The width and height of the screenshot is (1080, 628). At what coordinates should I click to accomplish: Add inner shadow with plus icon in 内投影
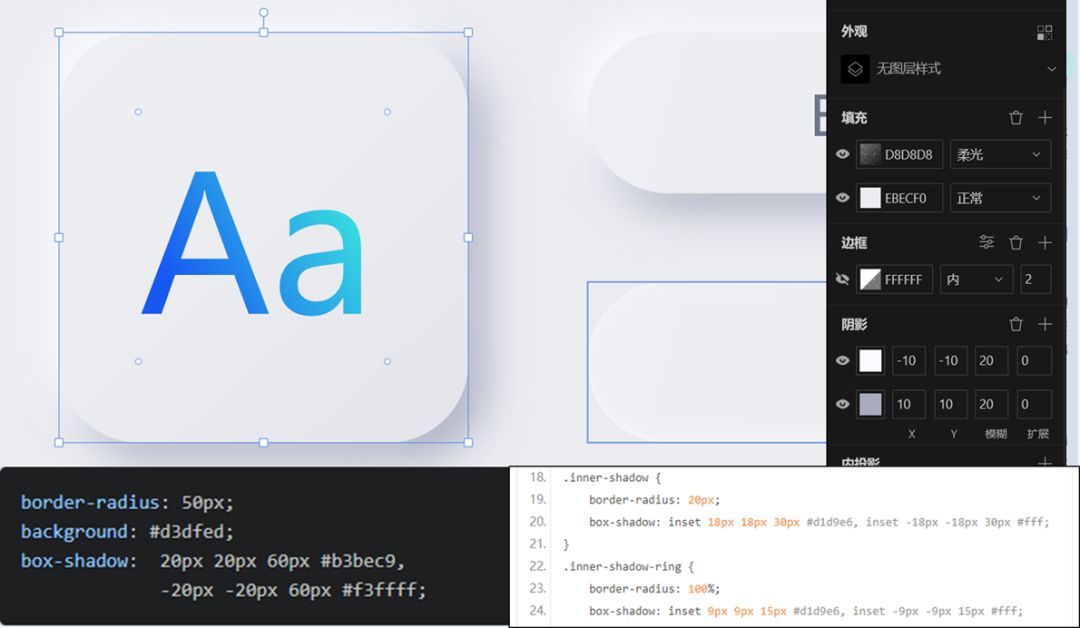point(1045,462)
